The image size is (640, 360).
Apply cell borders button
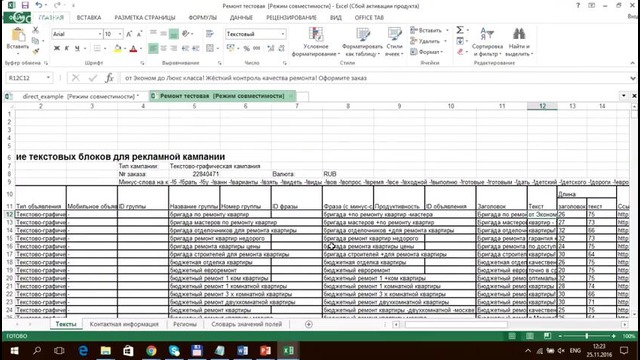click(97, 49)
